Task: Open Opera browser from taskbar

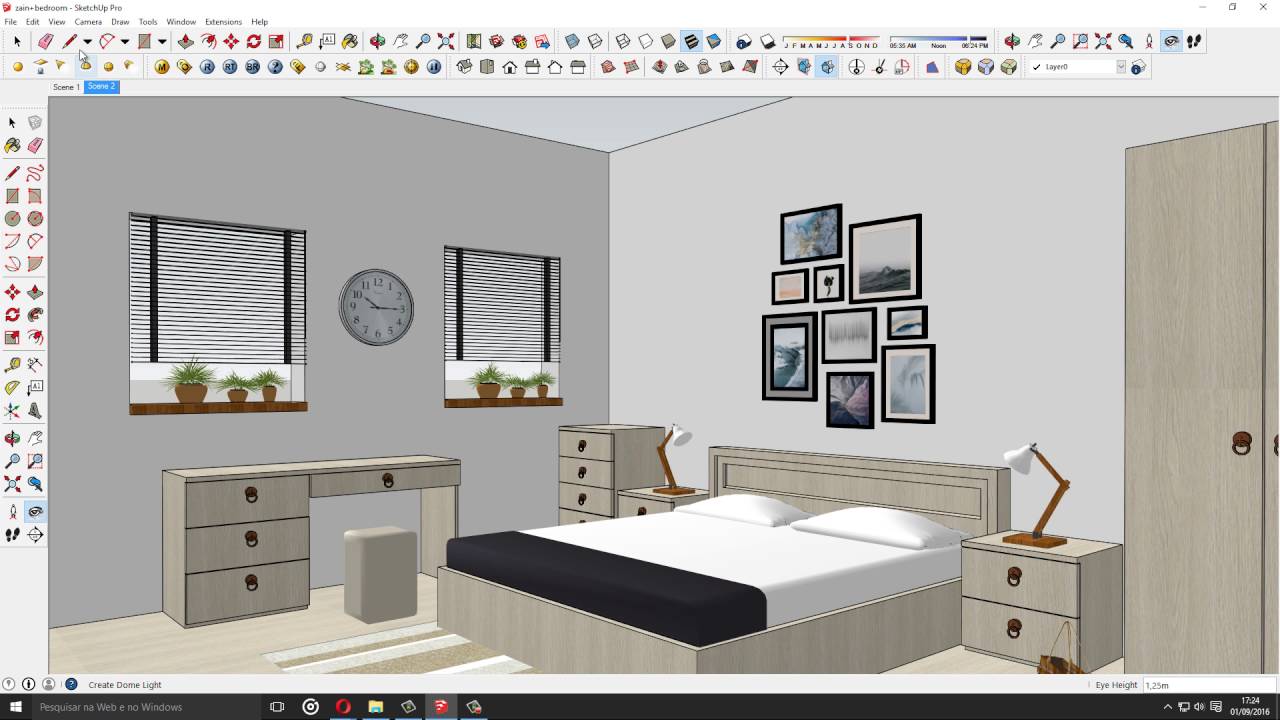Action: click(343, 707)
